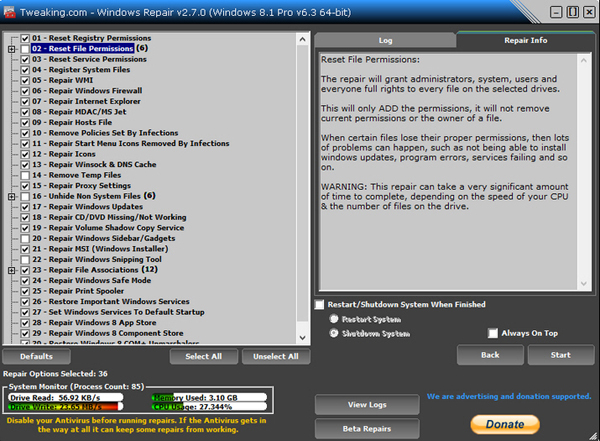Open View Logs

click(x=367, y=405)
